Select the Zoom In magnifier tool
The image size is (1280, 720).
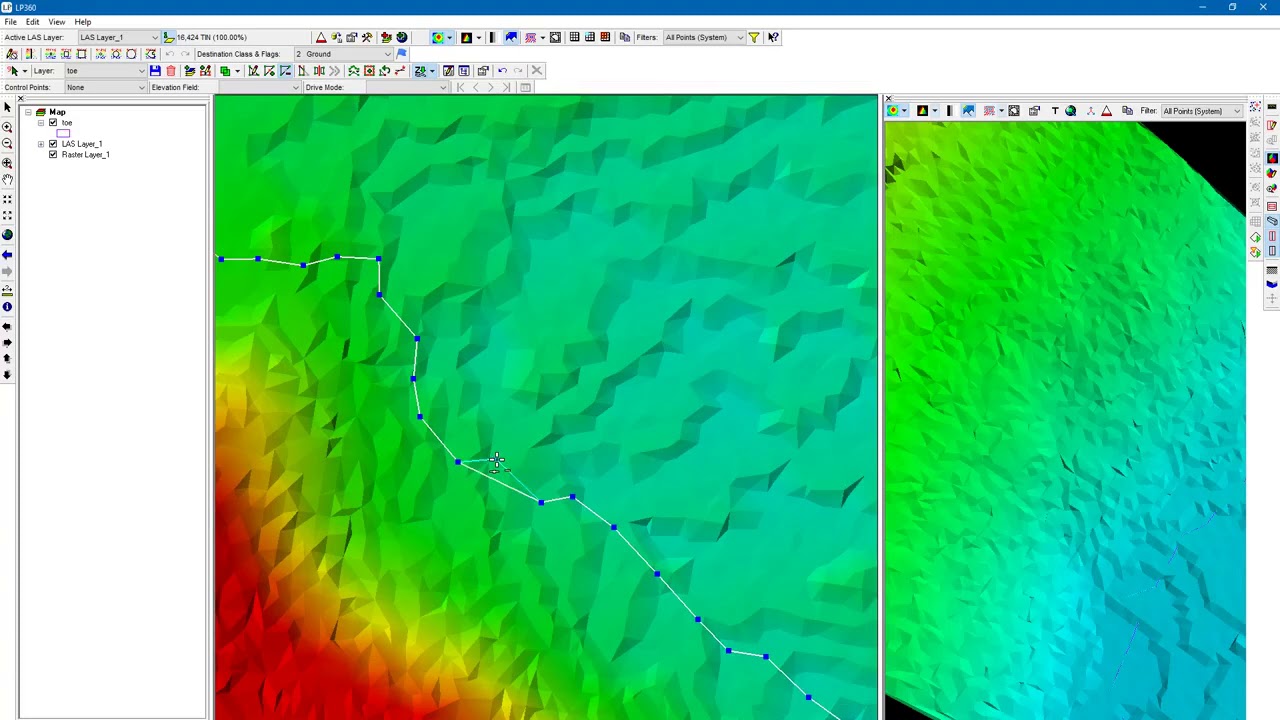pyautogui.click(x=7, y=127)
